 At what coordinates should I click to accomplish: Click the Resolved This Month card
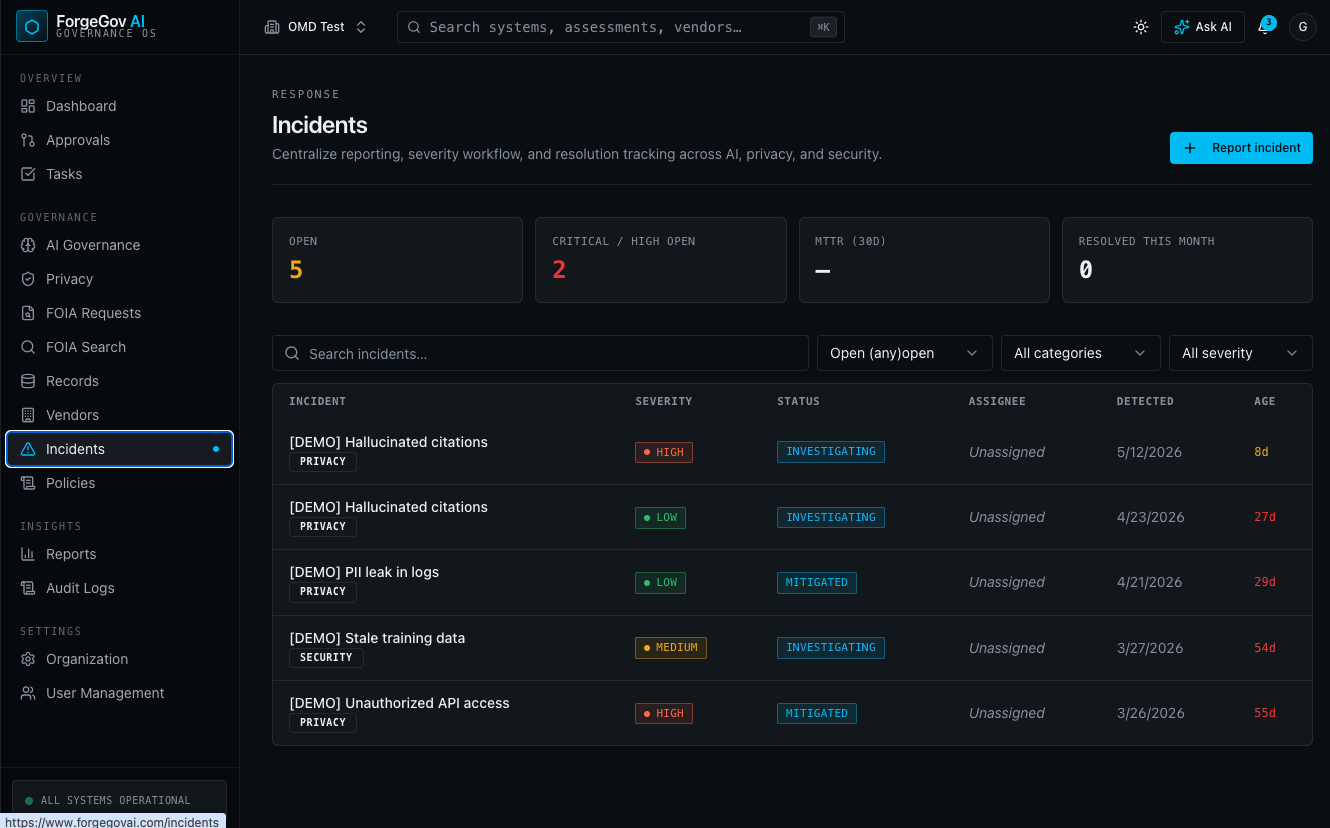[x=1186, y=260]
